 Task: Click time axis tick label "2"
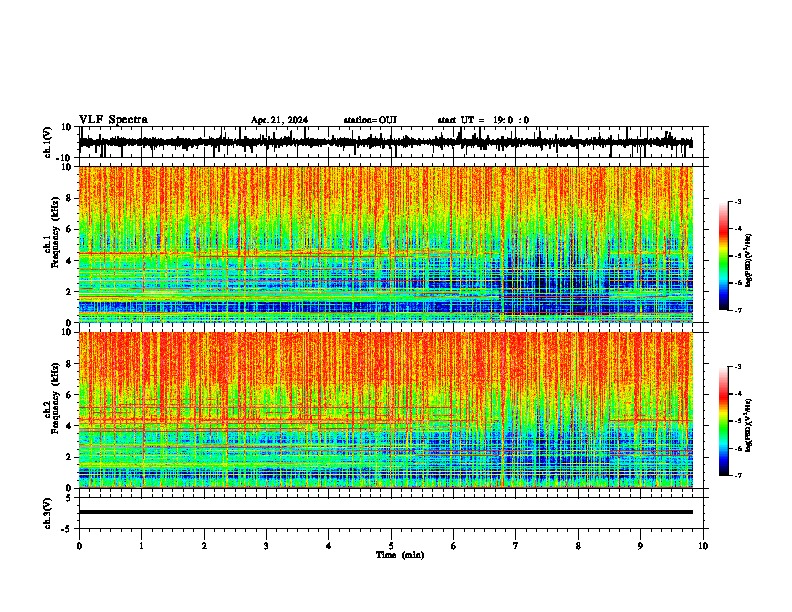[204, 546]
